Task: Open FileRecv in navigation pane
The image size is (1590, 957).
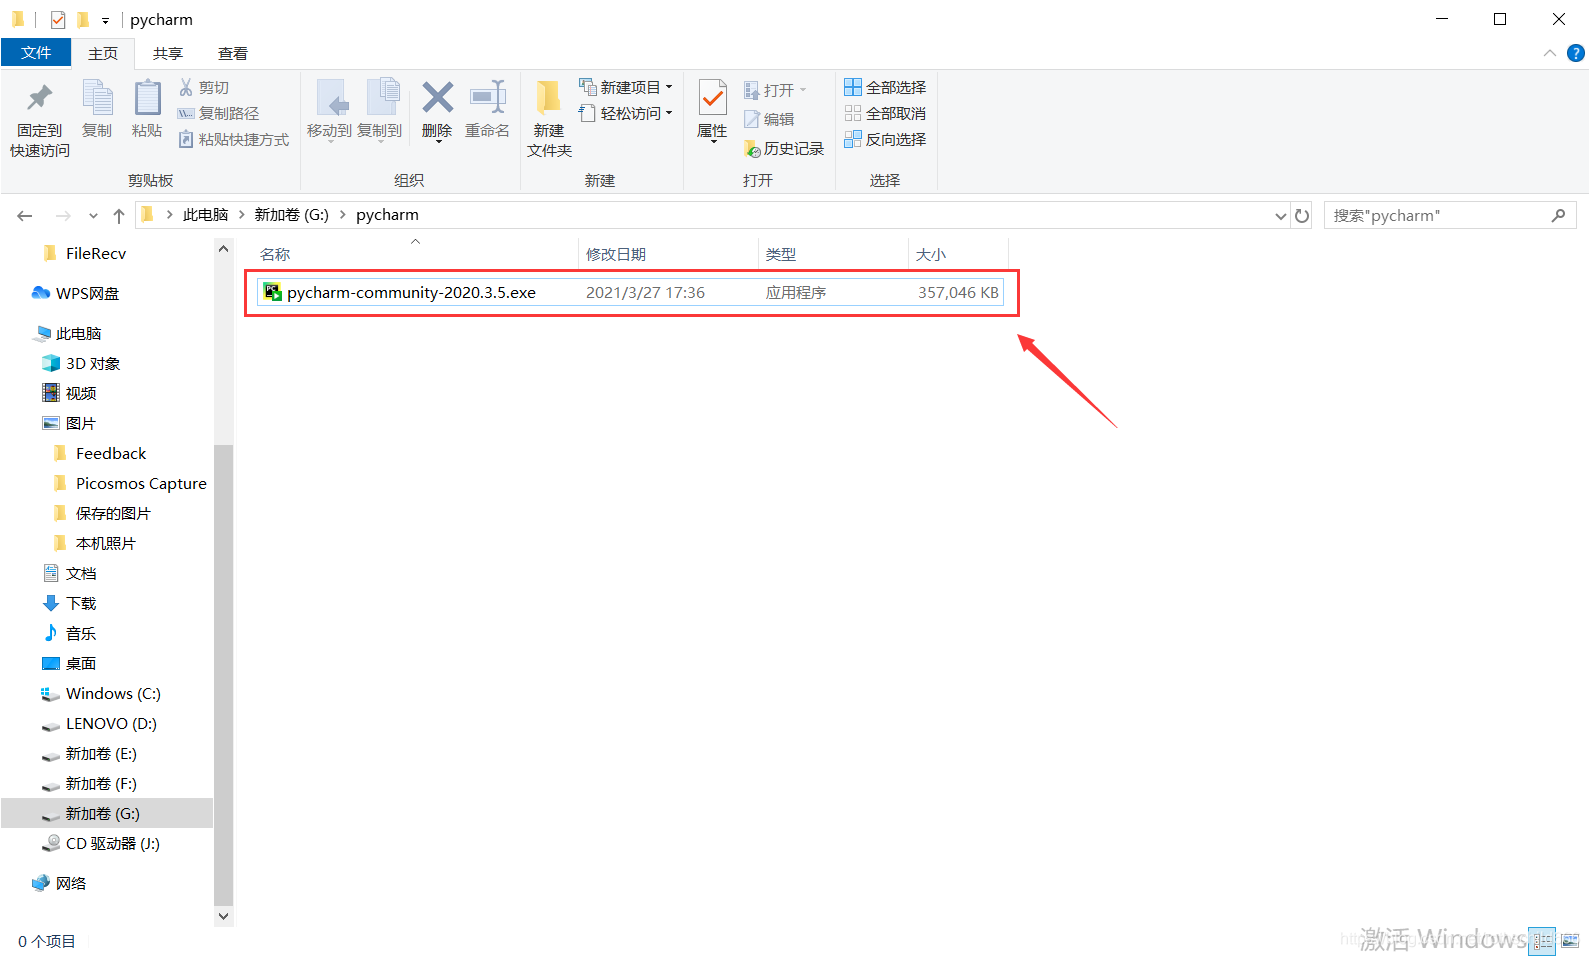Action: coord(85,254)
